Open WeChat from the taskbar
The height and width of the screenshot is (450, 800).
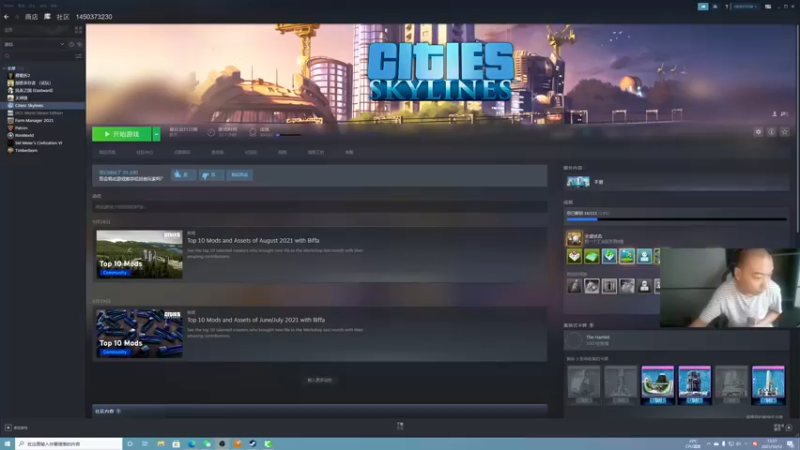[207, 444]
